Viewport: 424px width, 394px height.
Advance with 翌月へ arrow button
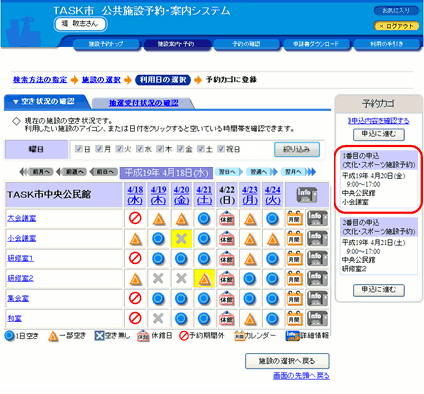click(298, 172)
